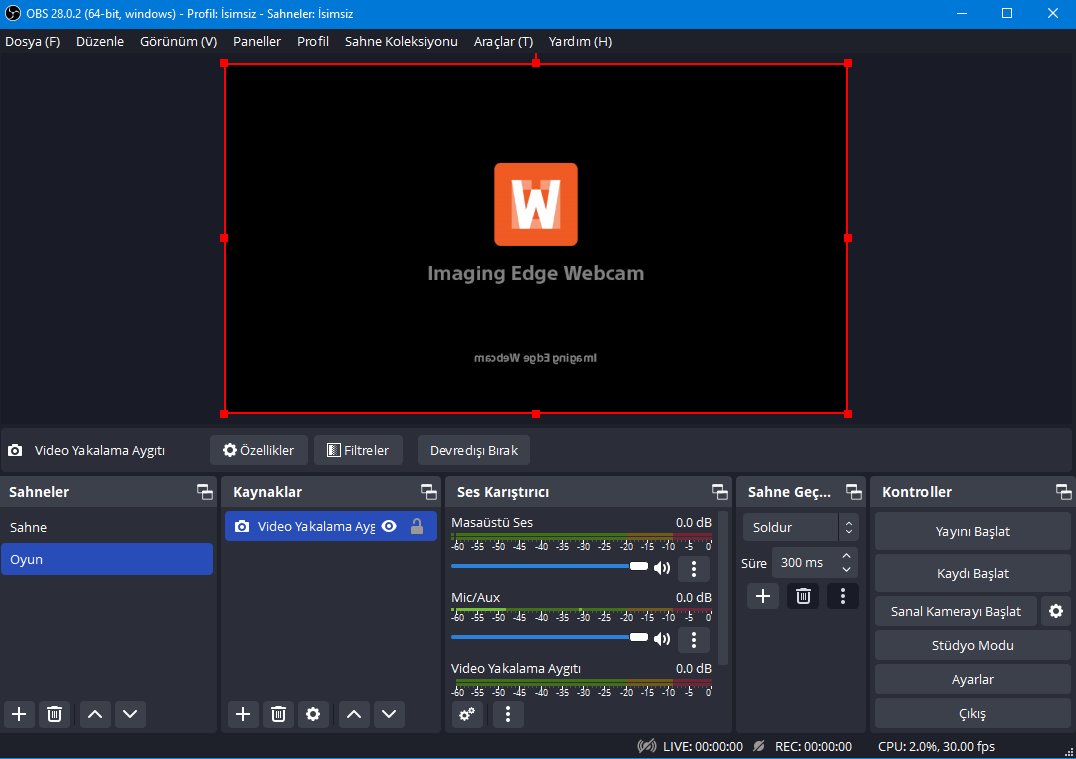
Task: Click Sanal Kamerayı Başlat button
Action: [x=956, y=611]
